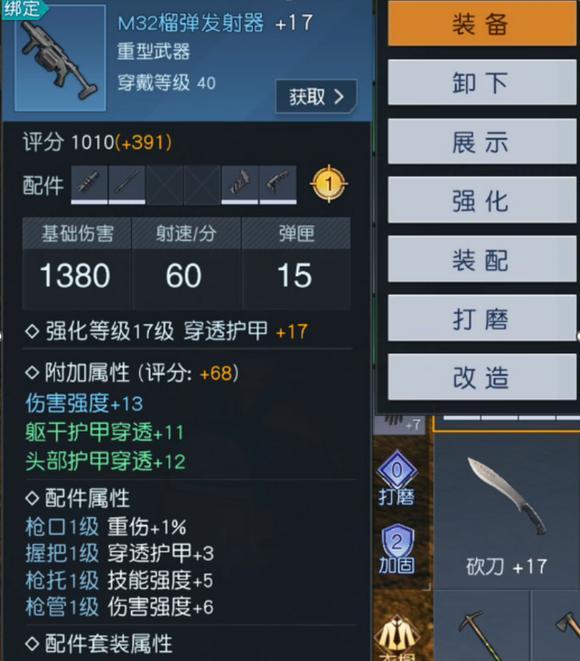
Task: Select the first muzzle attachment slot
Action: [89, 185]
